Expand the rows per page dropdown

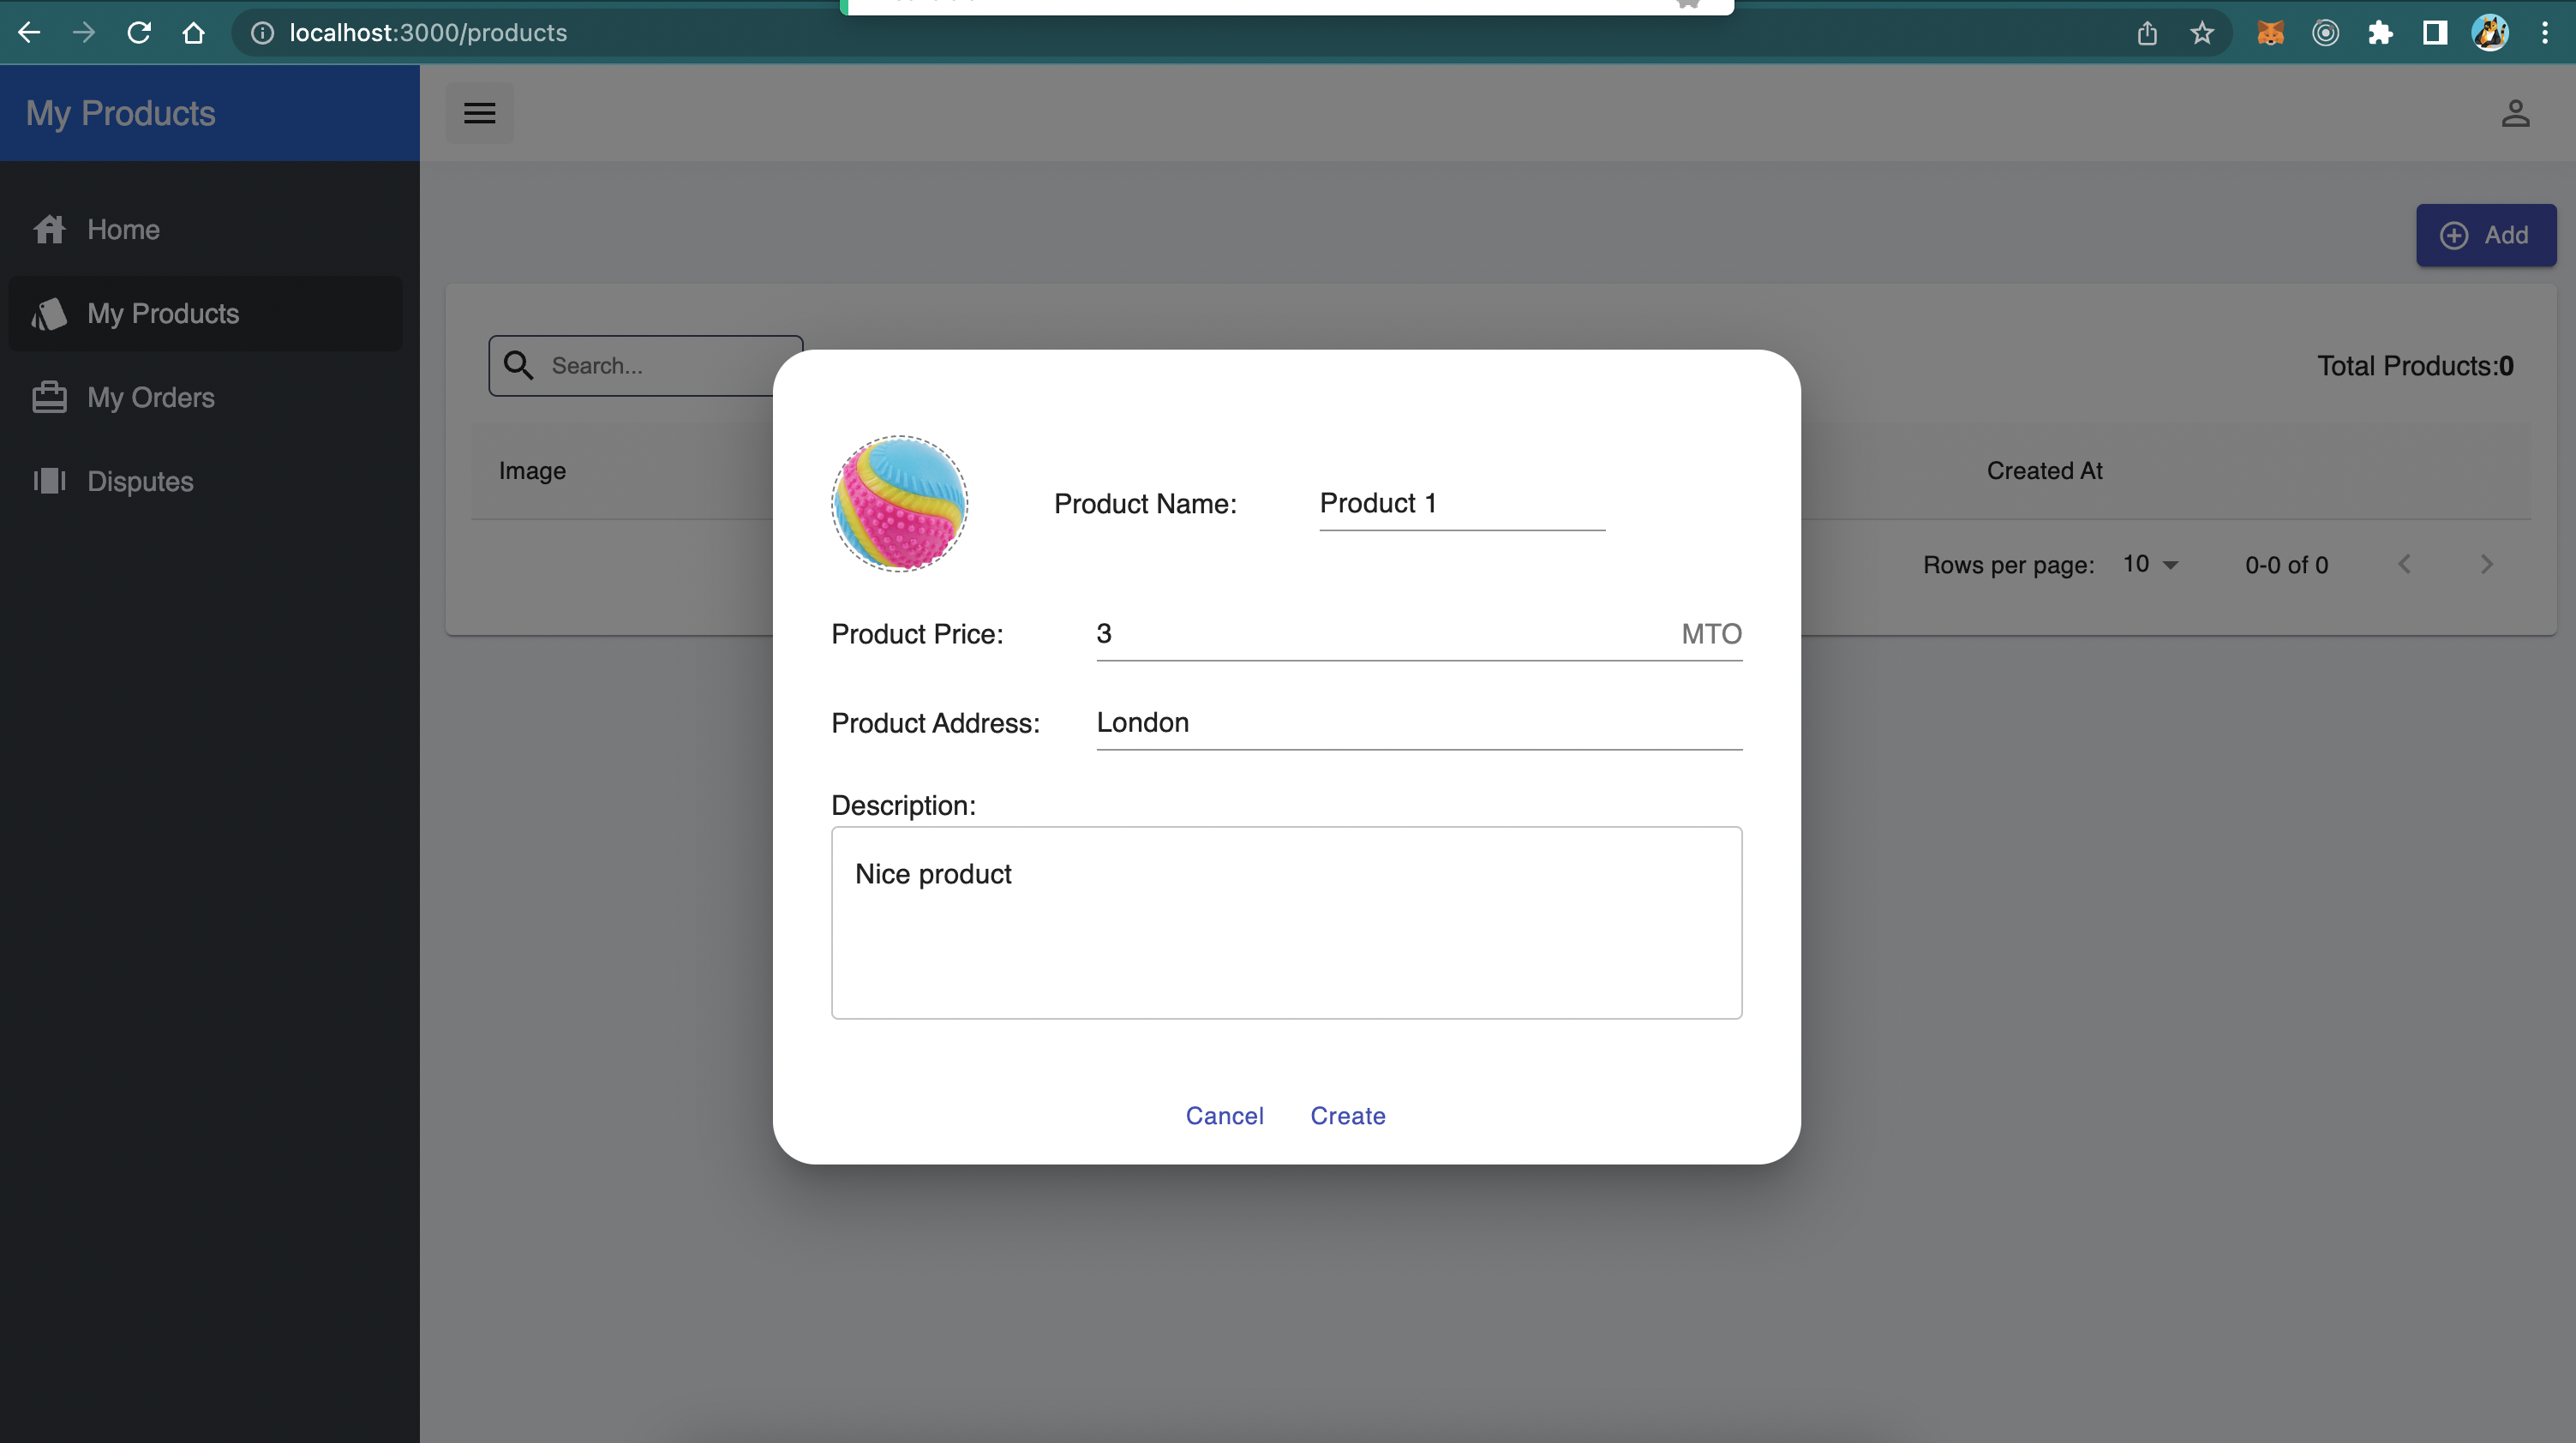[x=2150, y=565]
